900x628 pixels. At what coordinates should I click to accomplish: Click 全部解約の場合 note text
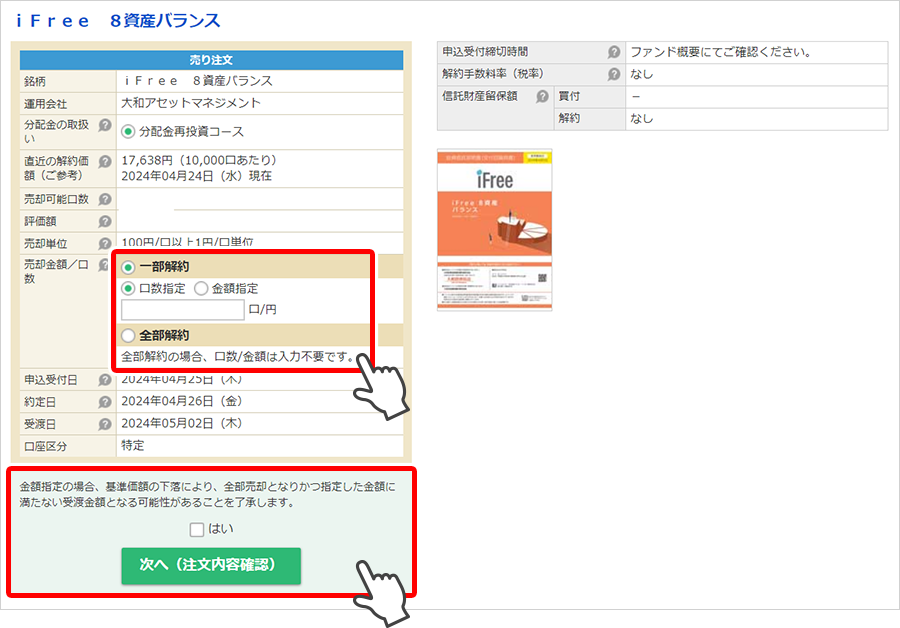238,356
